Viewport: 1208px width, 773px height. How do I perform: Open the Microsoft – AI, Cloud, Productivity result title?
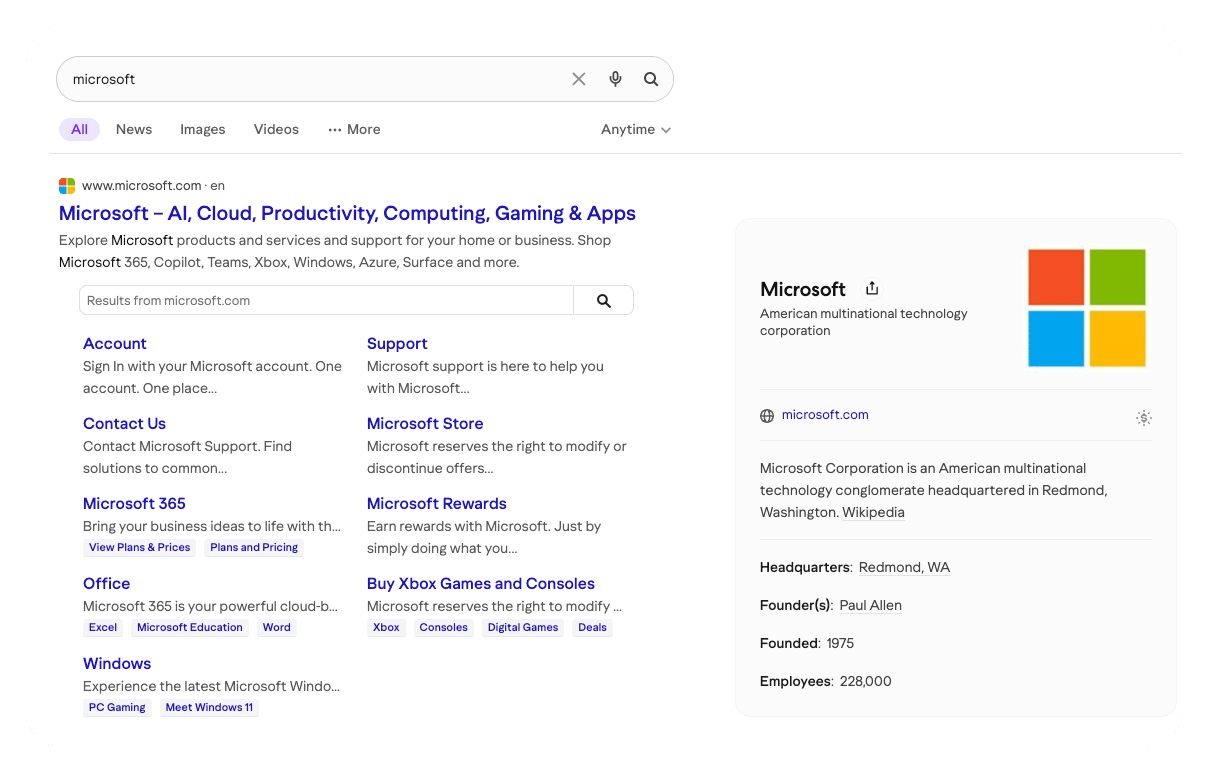coord(347,213)
